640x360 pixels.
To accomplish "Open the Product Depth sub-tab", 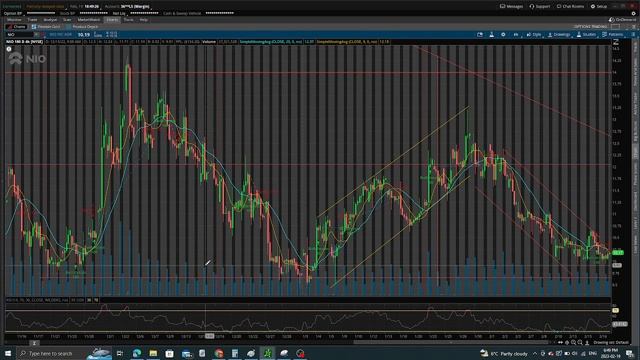I will [82, 27].
